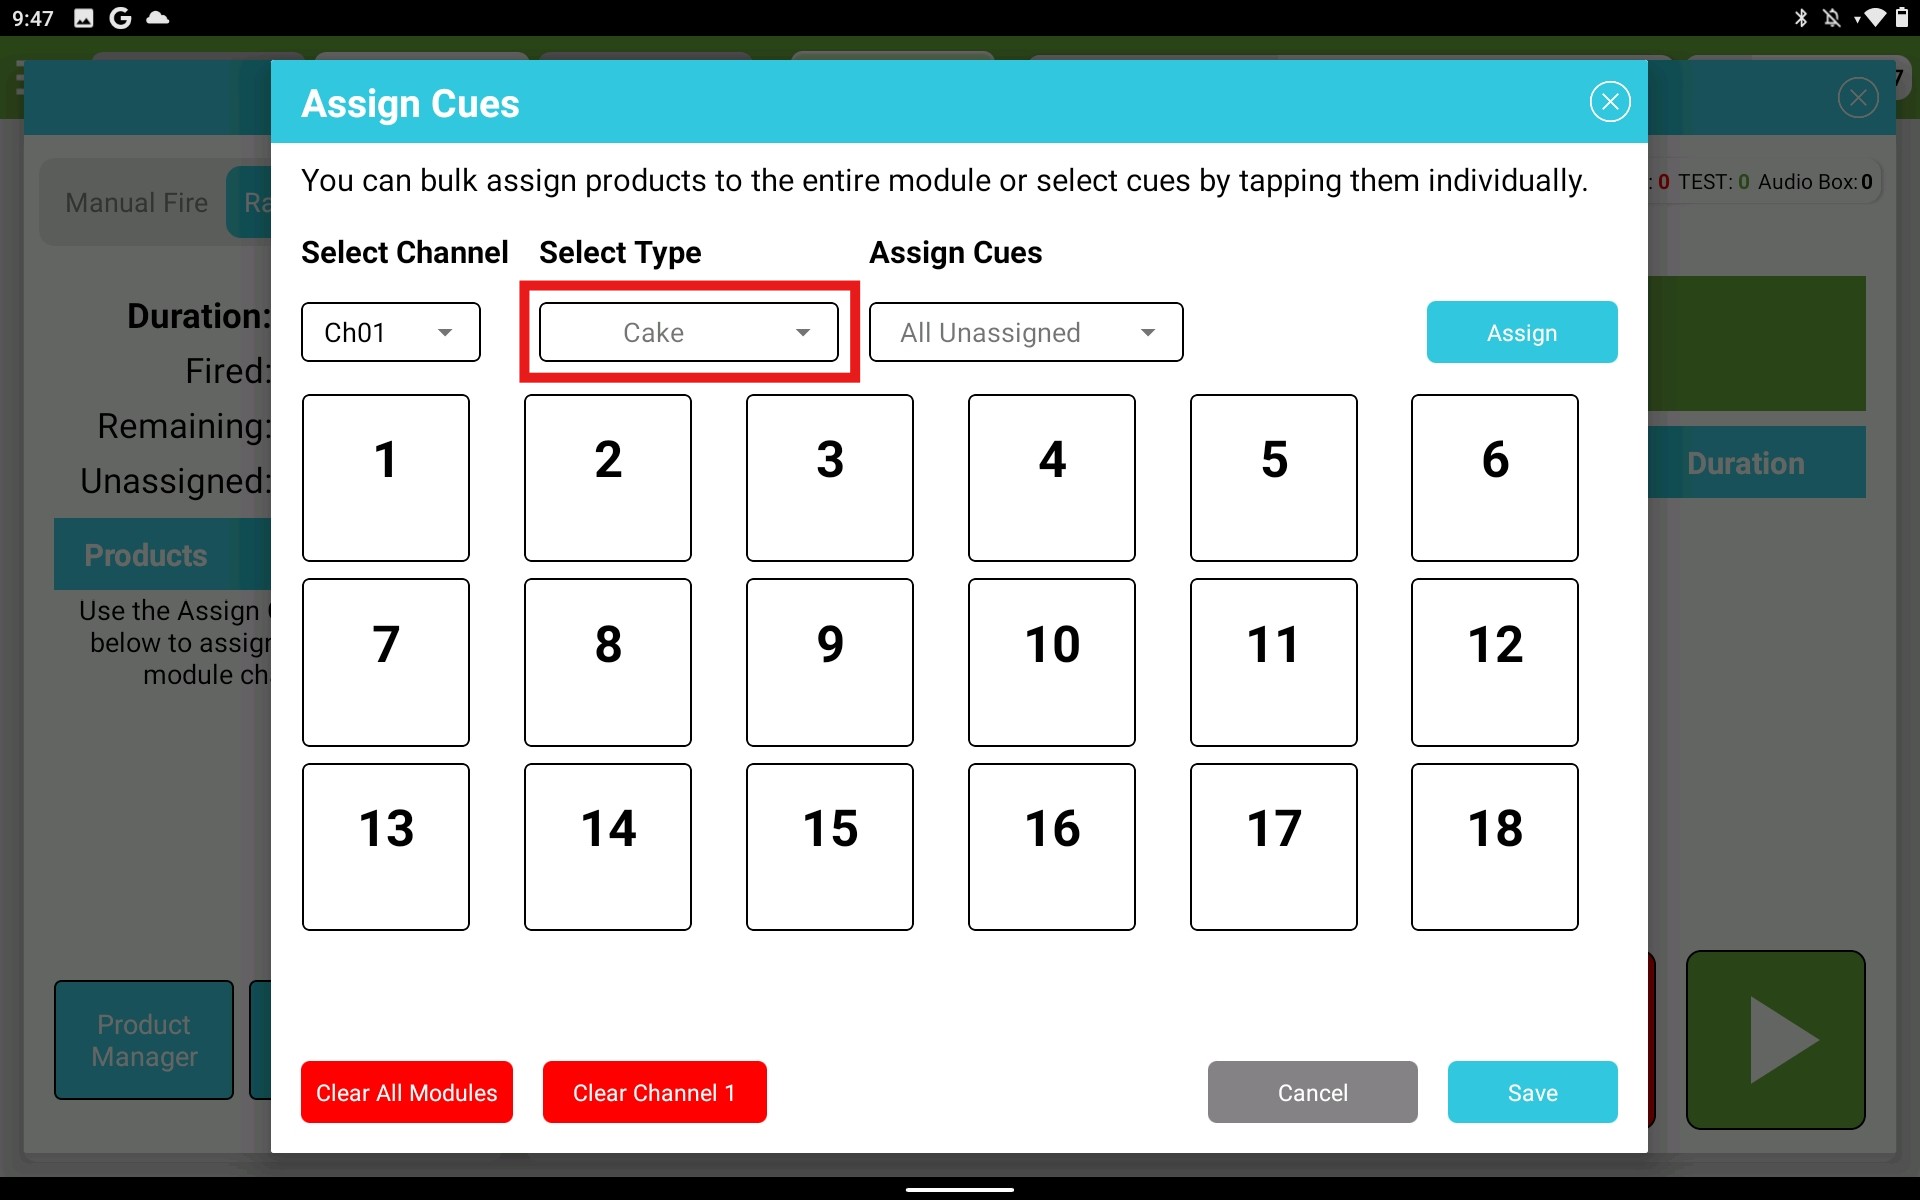
Task: Select cue number 7
Action: tap(385, 662)
